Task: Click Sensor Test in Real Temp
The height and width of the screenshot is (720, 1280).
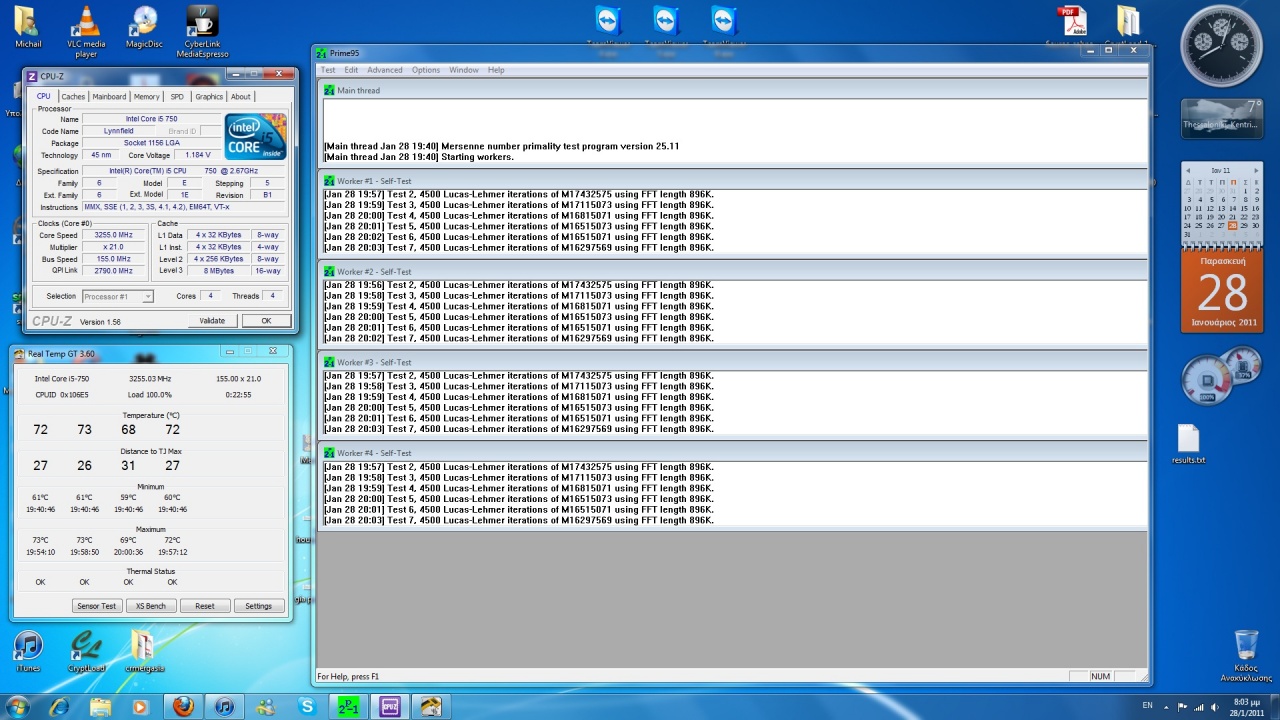Action: (x=97, y=606)
